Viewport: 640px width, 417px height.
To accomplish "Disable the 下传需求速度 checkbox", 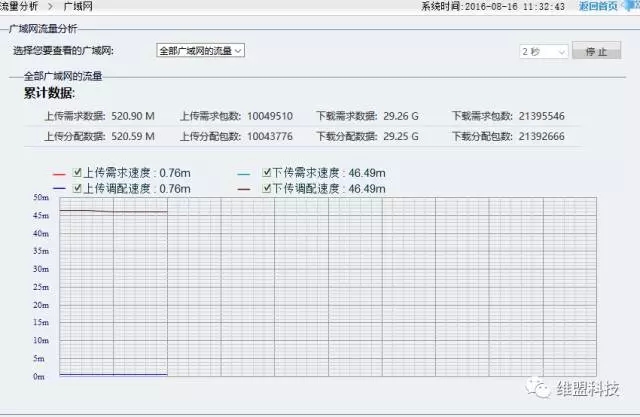I will (x=265, y=171).
